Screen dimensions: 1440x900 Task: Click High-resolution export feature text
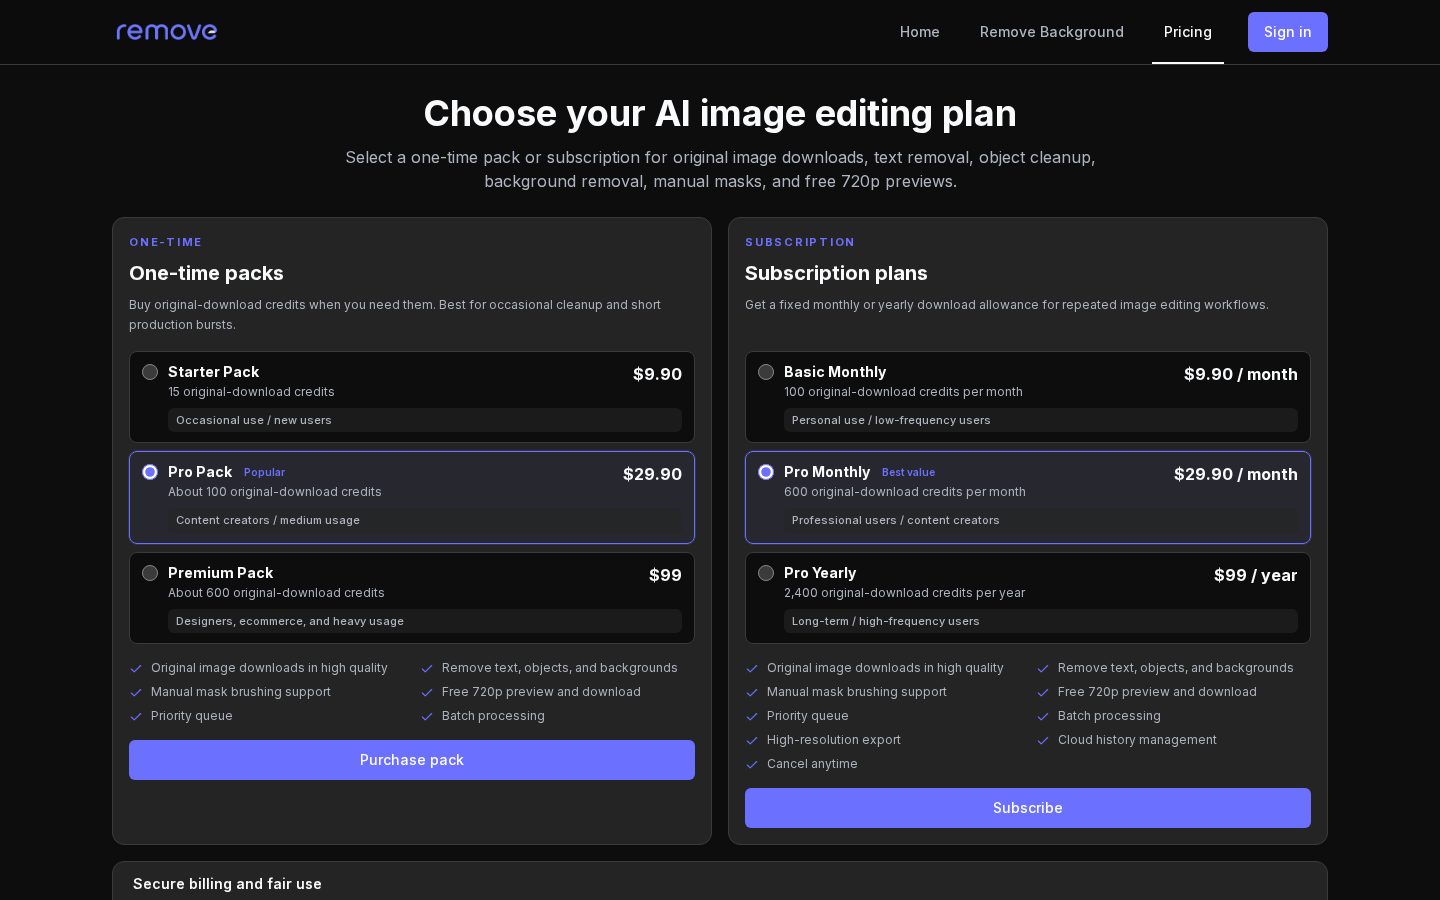pos(834,740)
